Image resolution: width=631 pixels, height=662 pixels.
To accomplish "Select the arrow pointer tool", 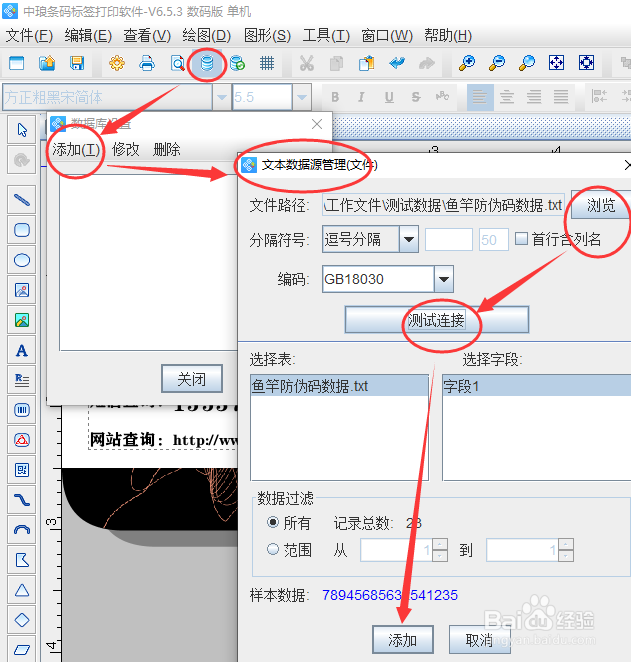I will 22,130.
